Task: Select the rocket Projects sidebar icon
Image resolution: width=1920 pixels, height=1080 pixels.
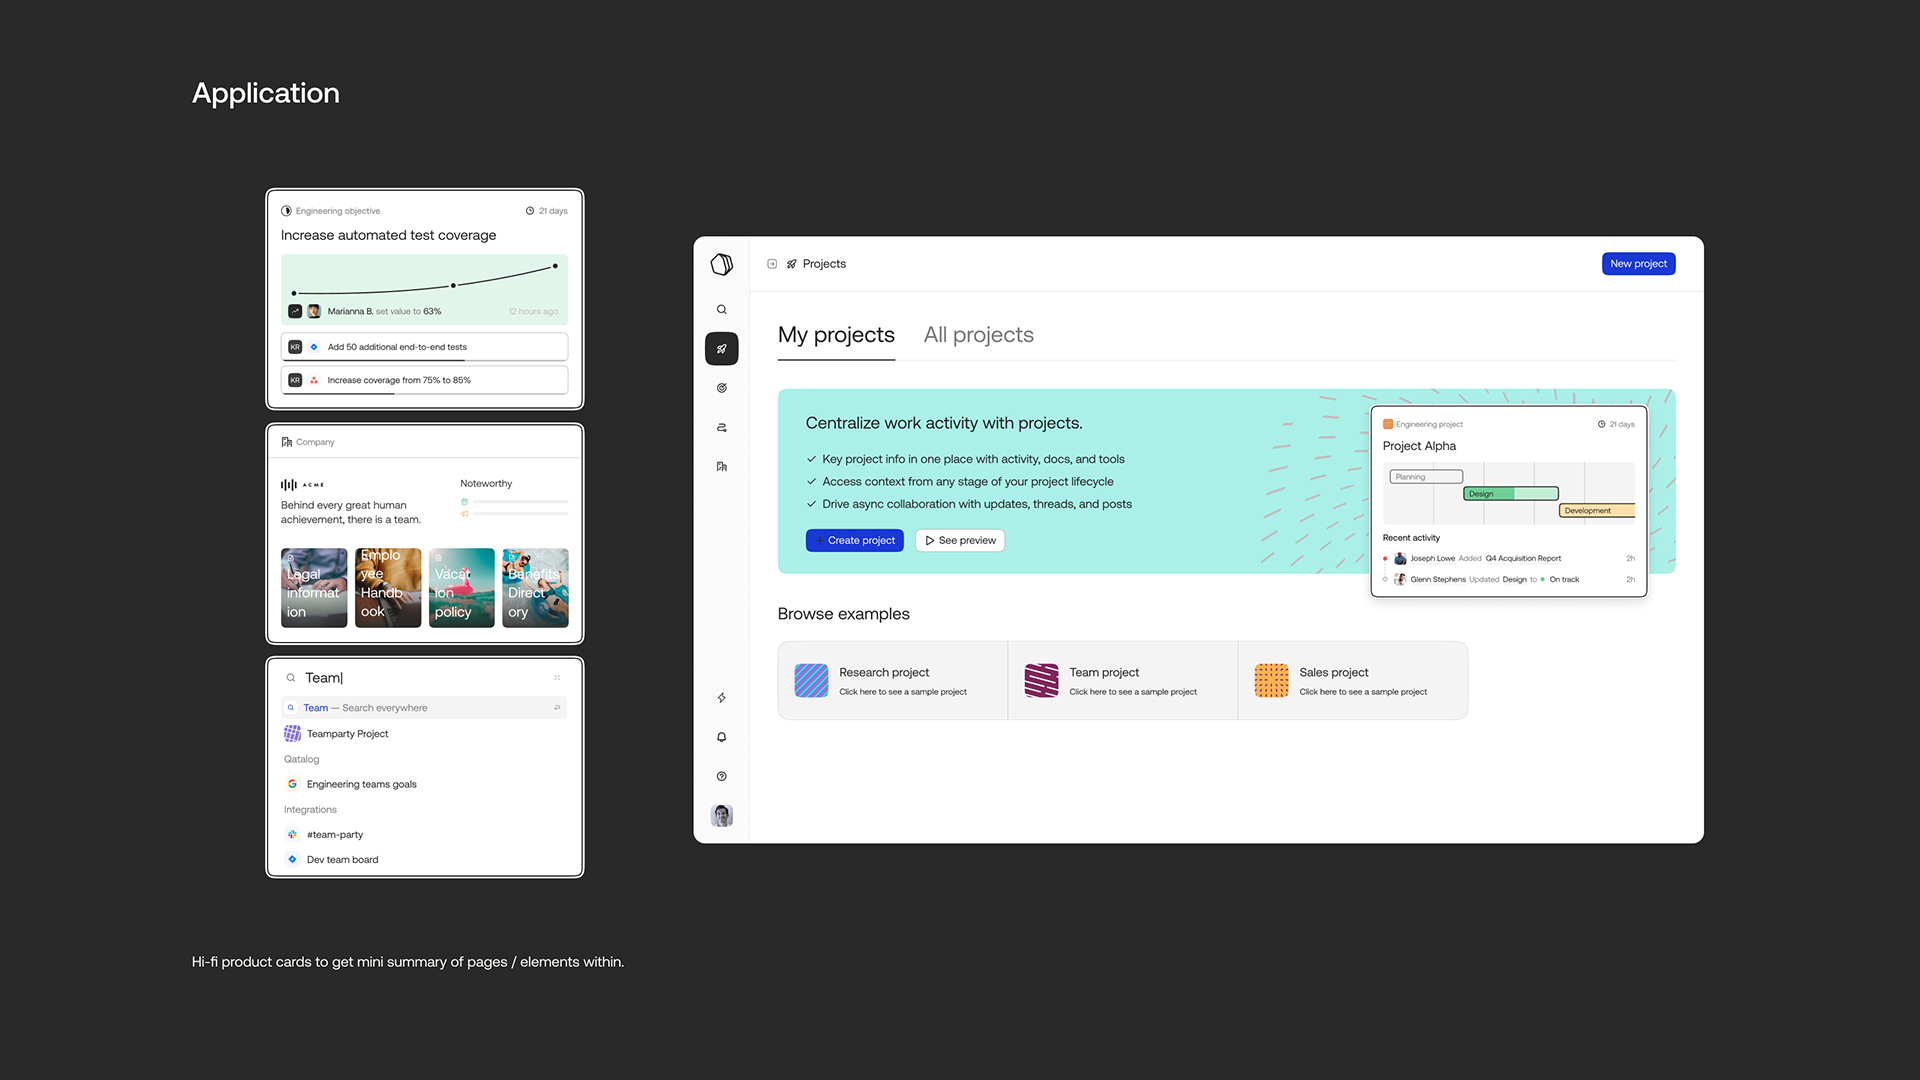Action: pos(721,349)
